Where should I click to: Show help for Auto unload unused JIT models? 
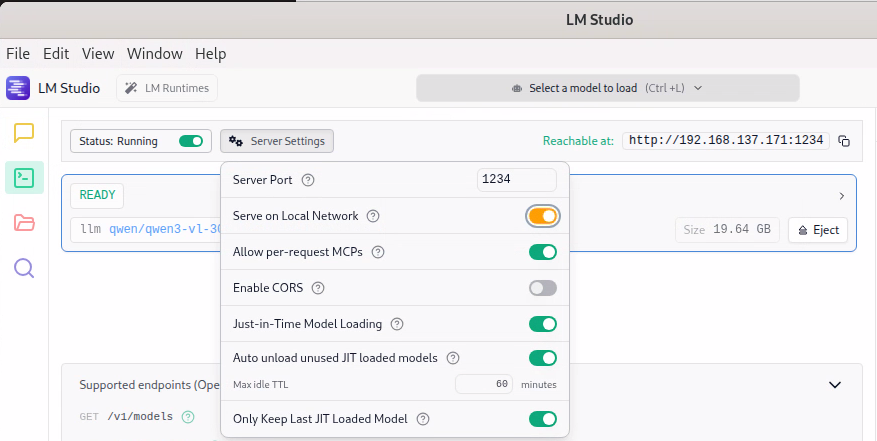[x=453, y=358]
